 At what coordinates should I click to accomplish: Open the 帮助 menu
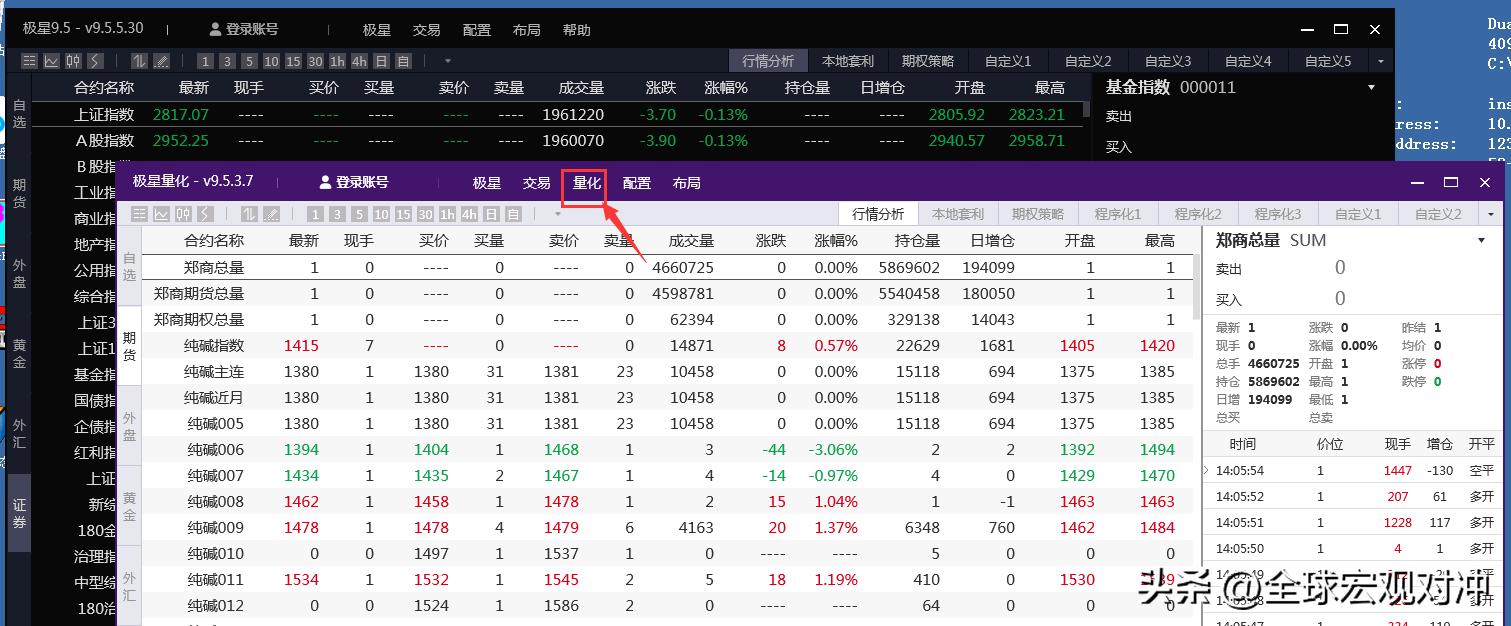[x=576, y=30]
